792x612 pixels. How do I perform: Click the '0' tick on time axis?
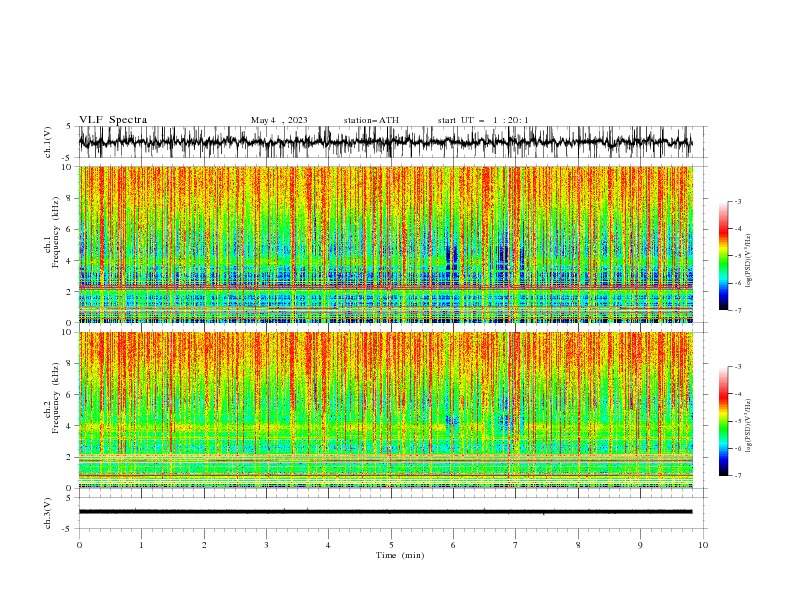(x=79, y=545)
